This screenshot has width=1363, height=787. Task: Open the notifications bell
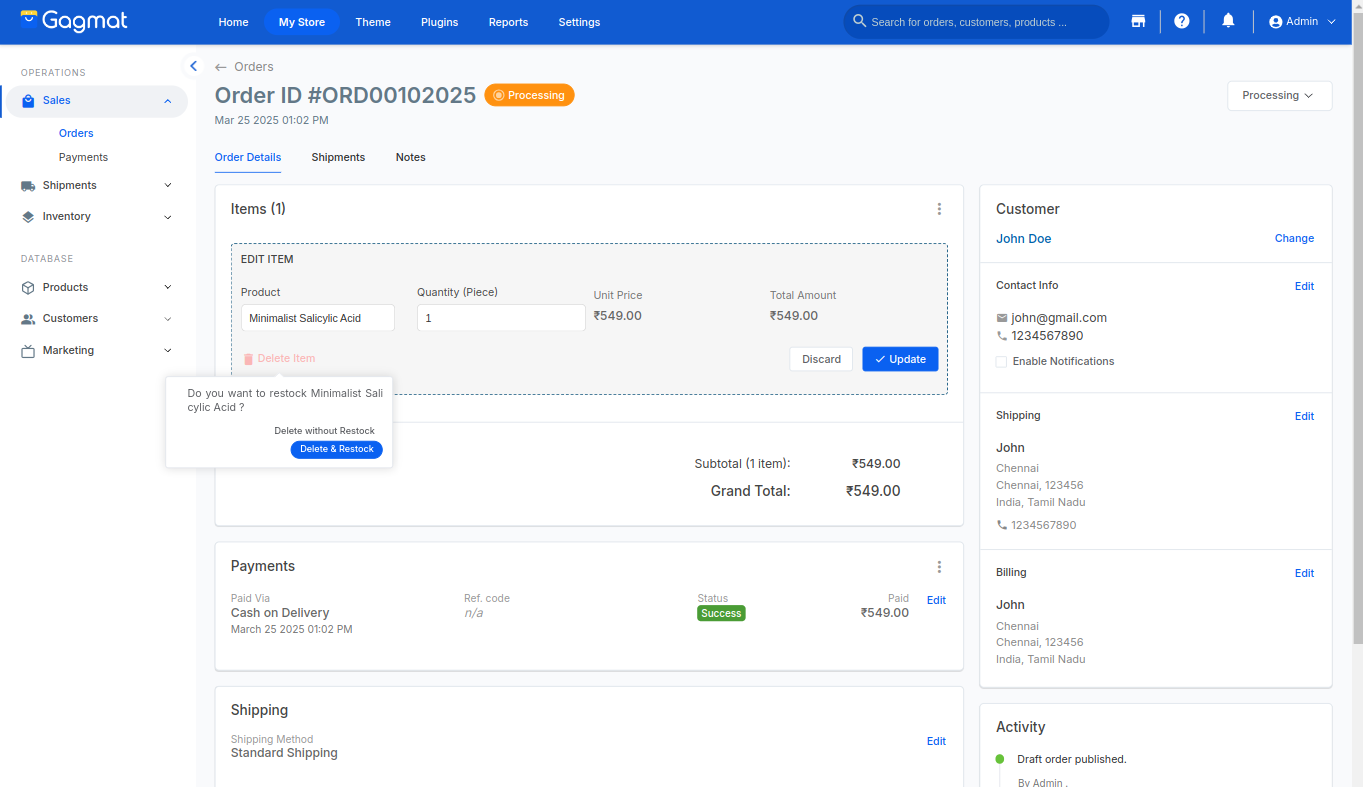pyautogui.click(x=1229, y=21)
